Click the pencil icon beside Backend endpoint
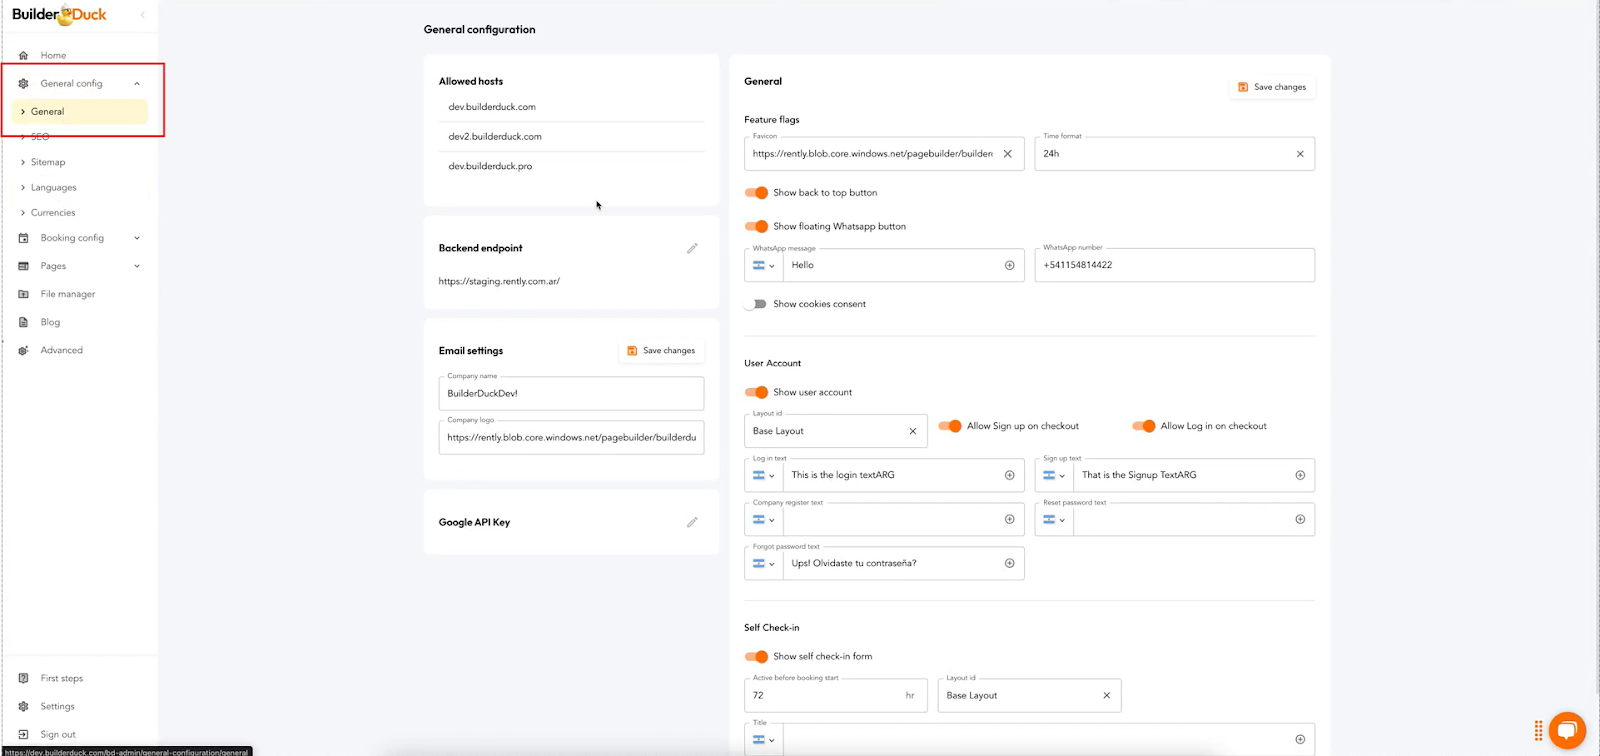Viewport: 1600px width, 756px height. (x=692, y=248)
